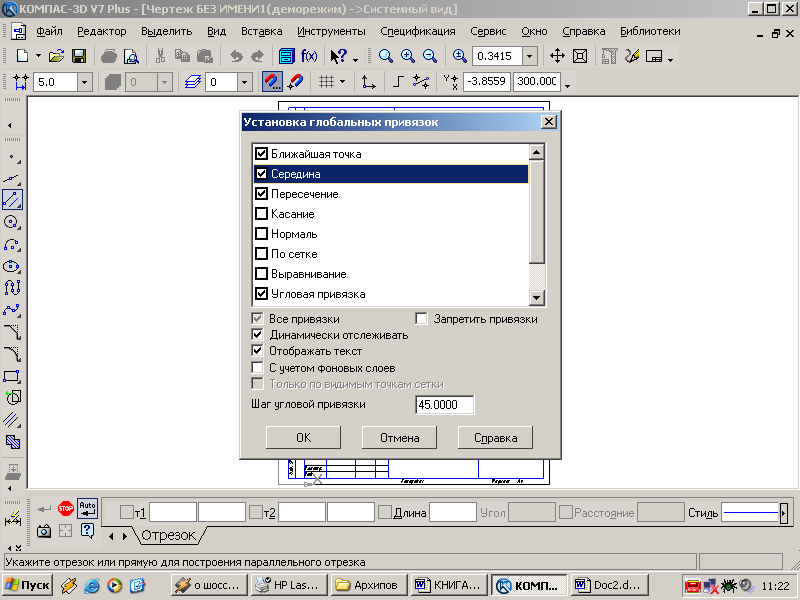Click the local coordinate system icon
Viewport: 800px width, 600px height.
coord(368,82)
